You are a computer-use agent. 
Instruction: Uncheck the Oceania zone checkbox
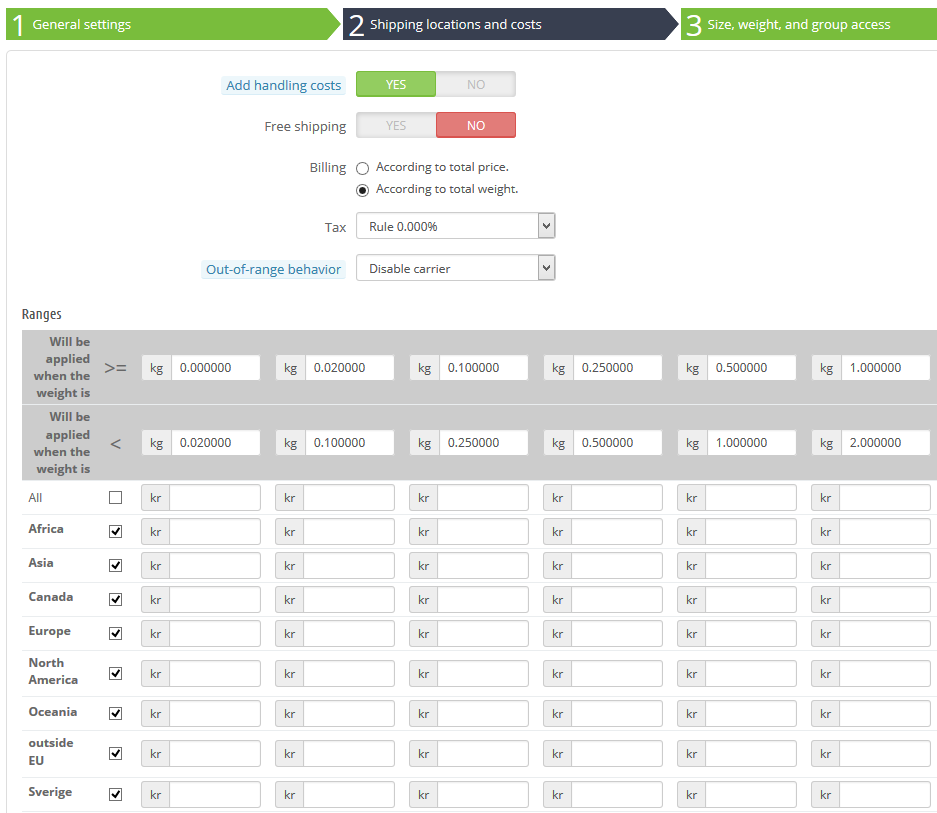115,714
